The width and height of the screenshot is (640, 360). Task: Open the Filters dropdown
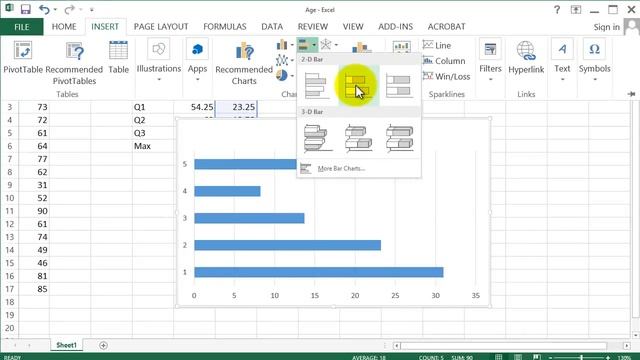point(490,60)
